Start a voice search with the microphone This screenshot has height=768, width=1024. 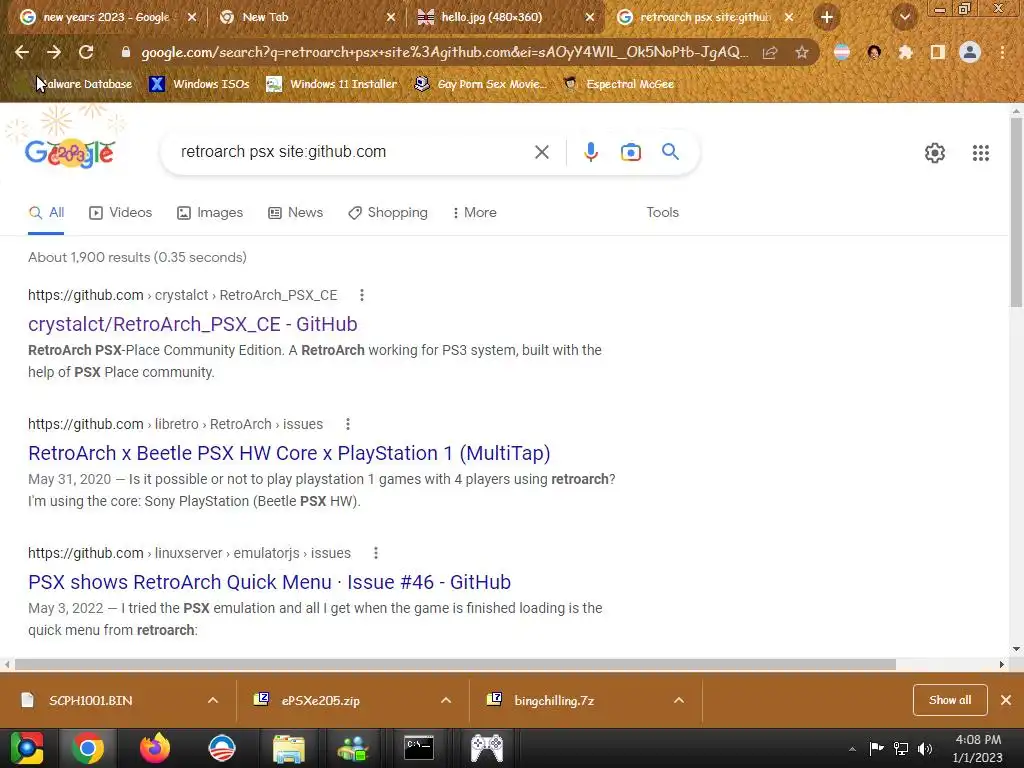(x=590, y=152)
